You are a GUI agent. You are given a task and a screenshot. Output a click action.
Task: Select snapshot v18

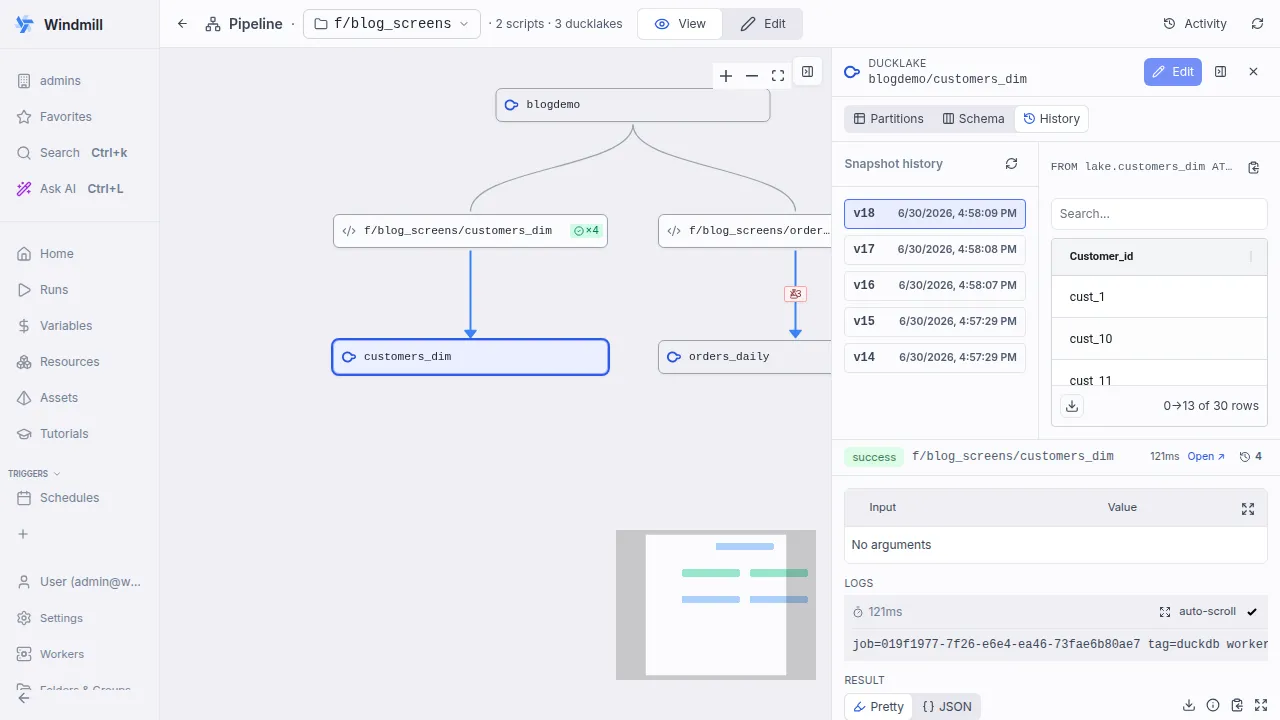click(x=935, y=213)
